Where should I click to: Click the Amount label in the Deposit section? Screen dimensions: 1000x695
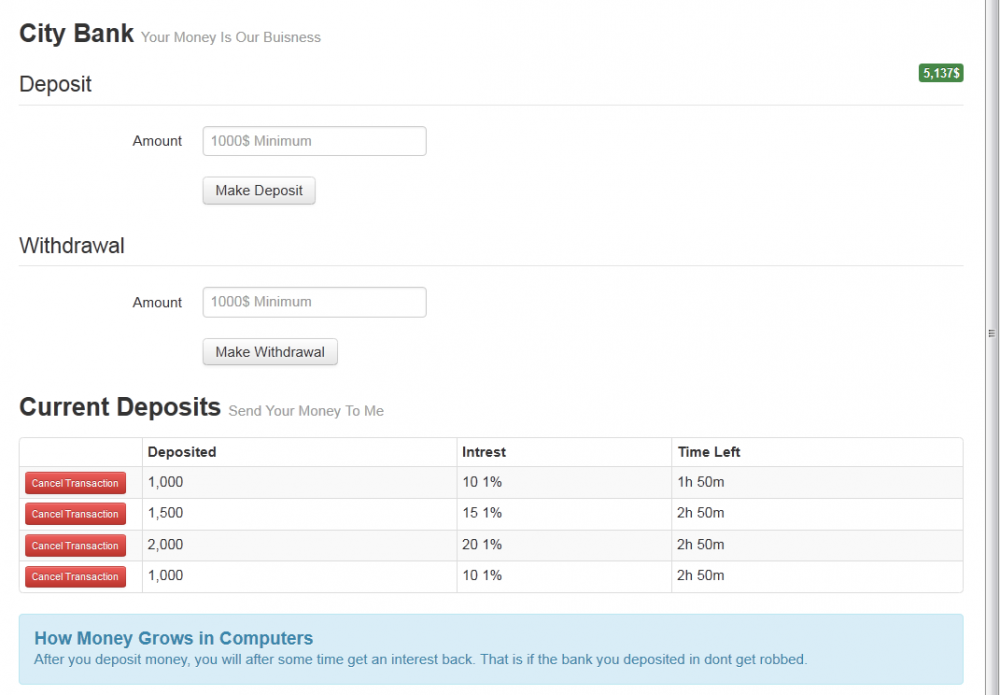point(157,141)
